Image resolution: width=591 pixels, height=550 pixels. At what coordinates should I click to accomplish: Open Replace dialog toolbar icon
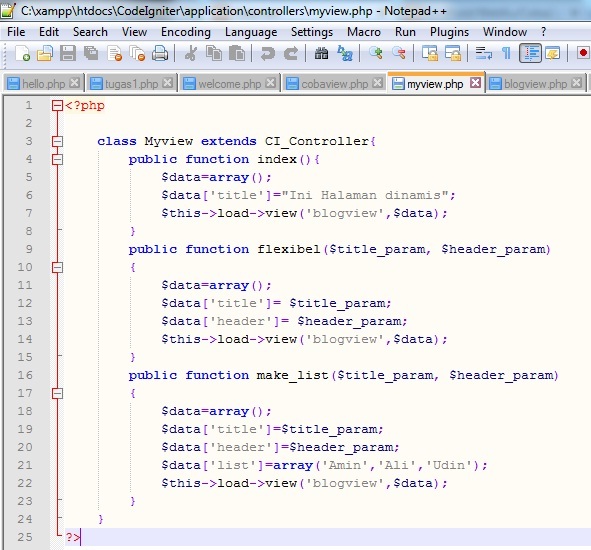pyautogui.click(x=345, y=53)
